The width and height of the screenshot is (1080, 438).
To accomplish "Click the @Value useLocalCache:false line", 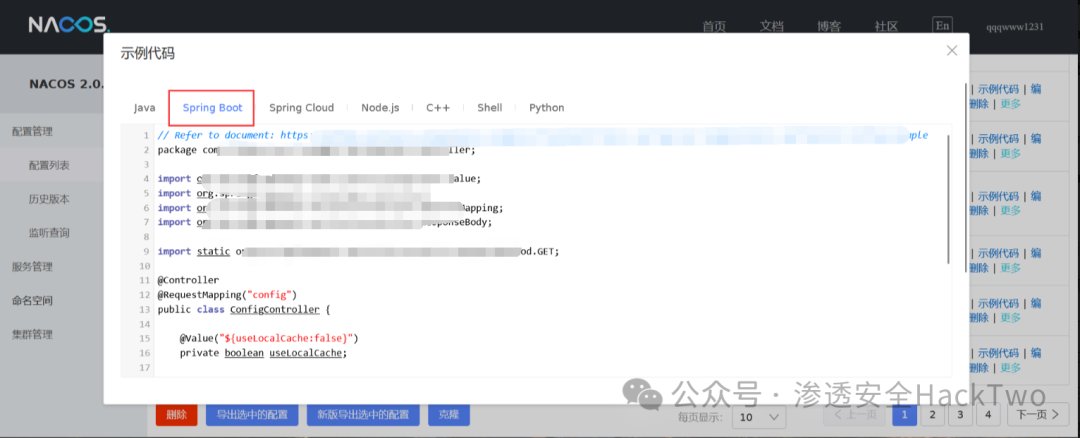I will [x=269, y=338].
